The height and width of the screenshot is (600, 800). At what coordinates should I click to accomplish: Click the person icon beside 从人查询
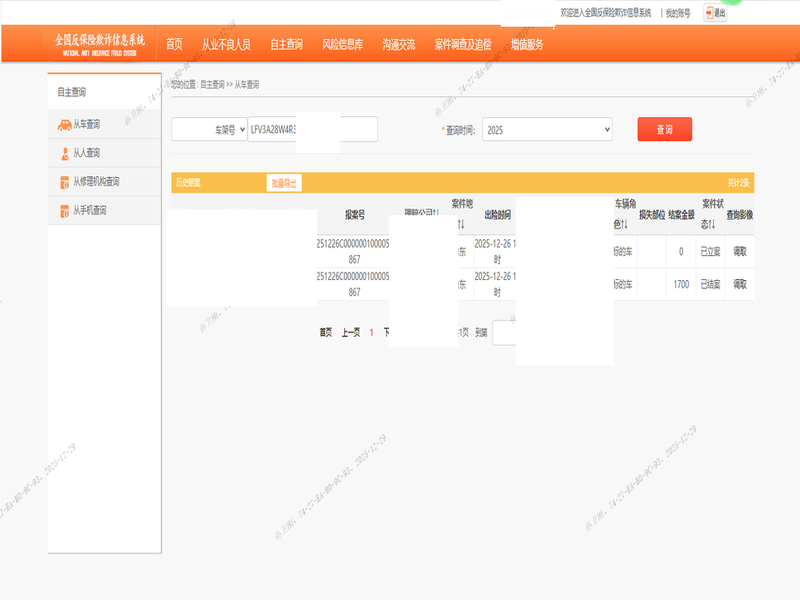coord(65,154)
